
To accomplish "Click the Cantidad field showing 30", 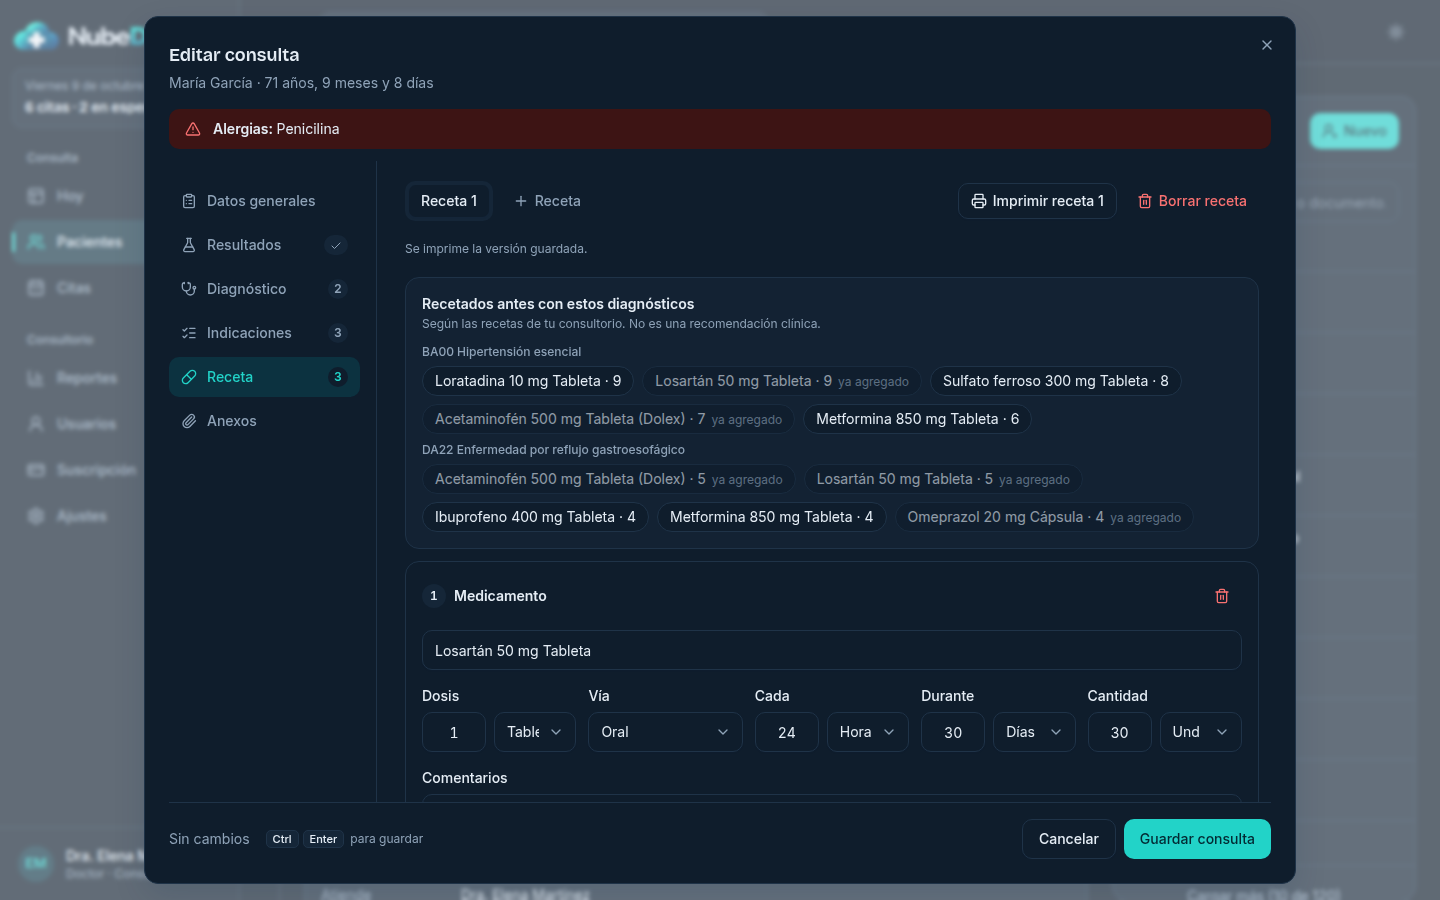I will tap(1119, 732).
